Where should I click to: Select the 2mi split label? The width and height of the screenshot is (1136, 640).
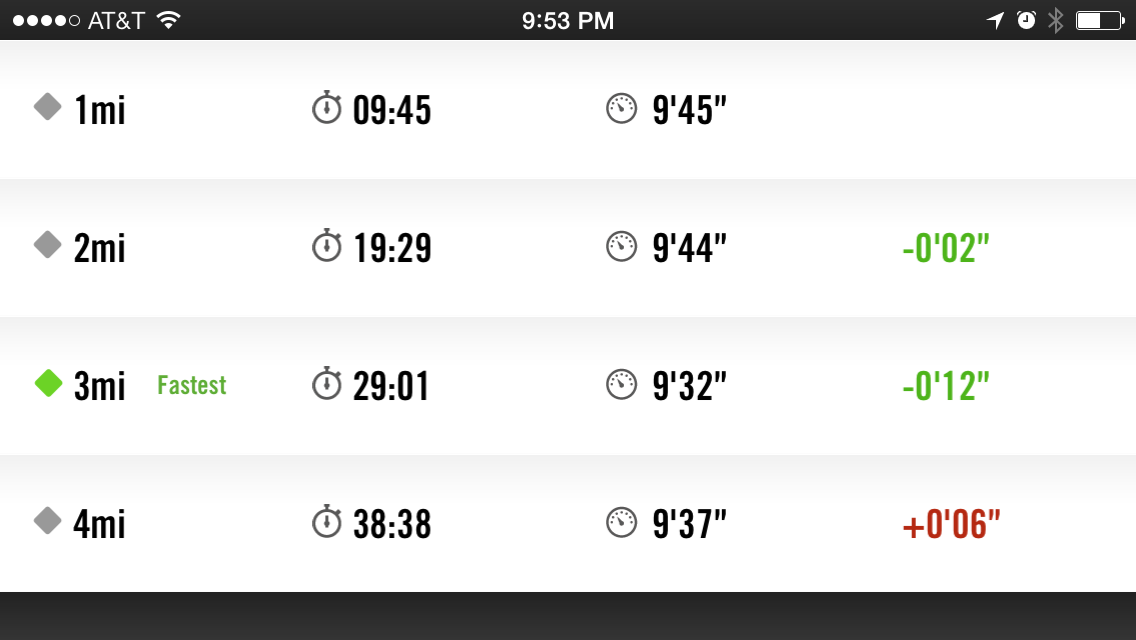coord(100,248)
